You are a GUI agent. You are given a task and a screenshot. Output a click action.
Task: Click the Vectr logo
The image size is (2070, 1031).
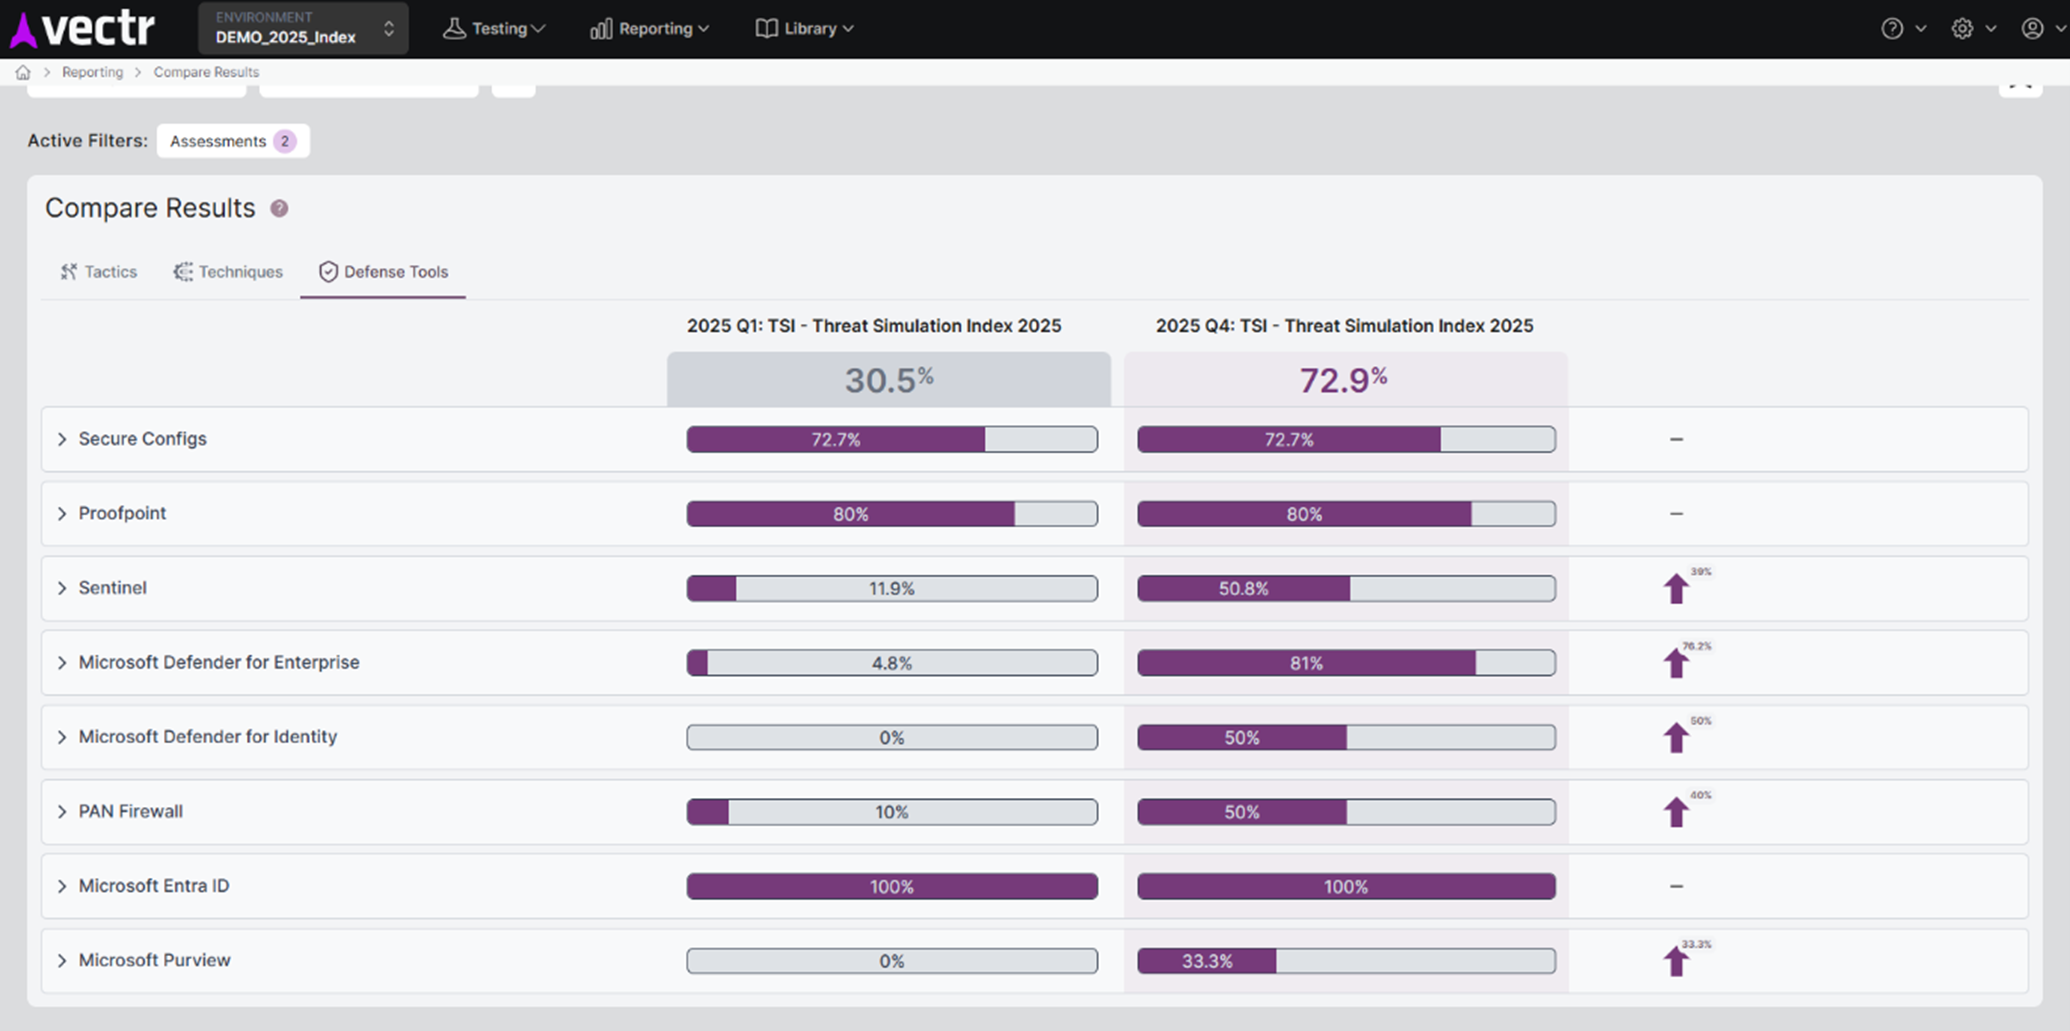point(82,29)
